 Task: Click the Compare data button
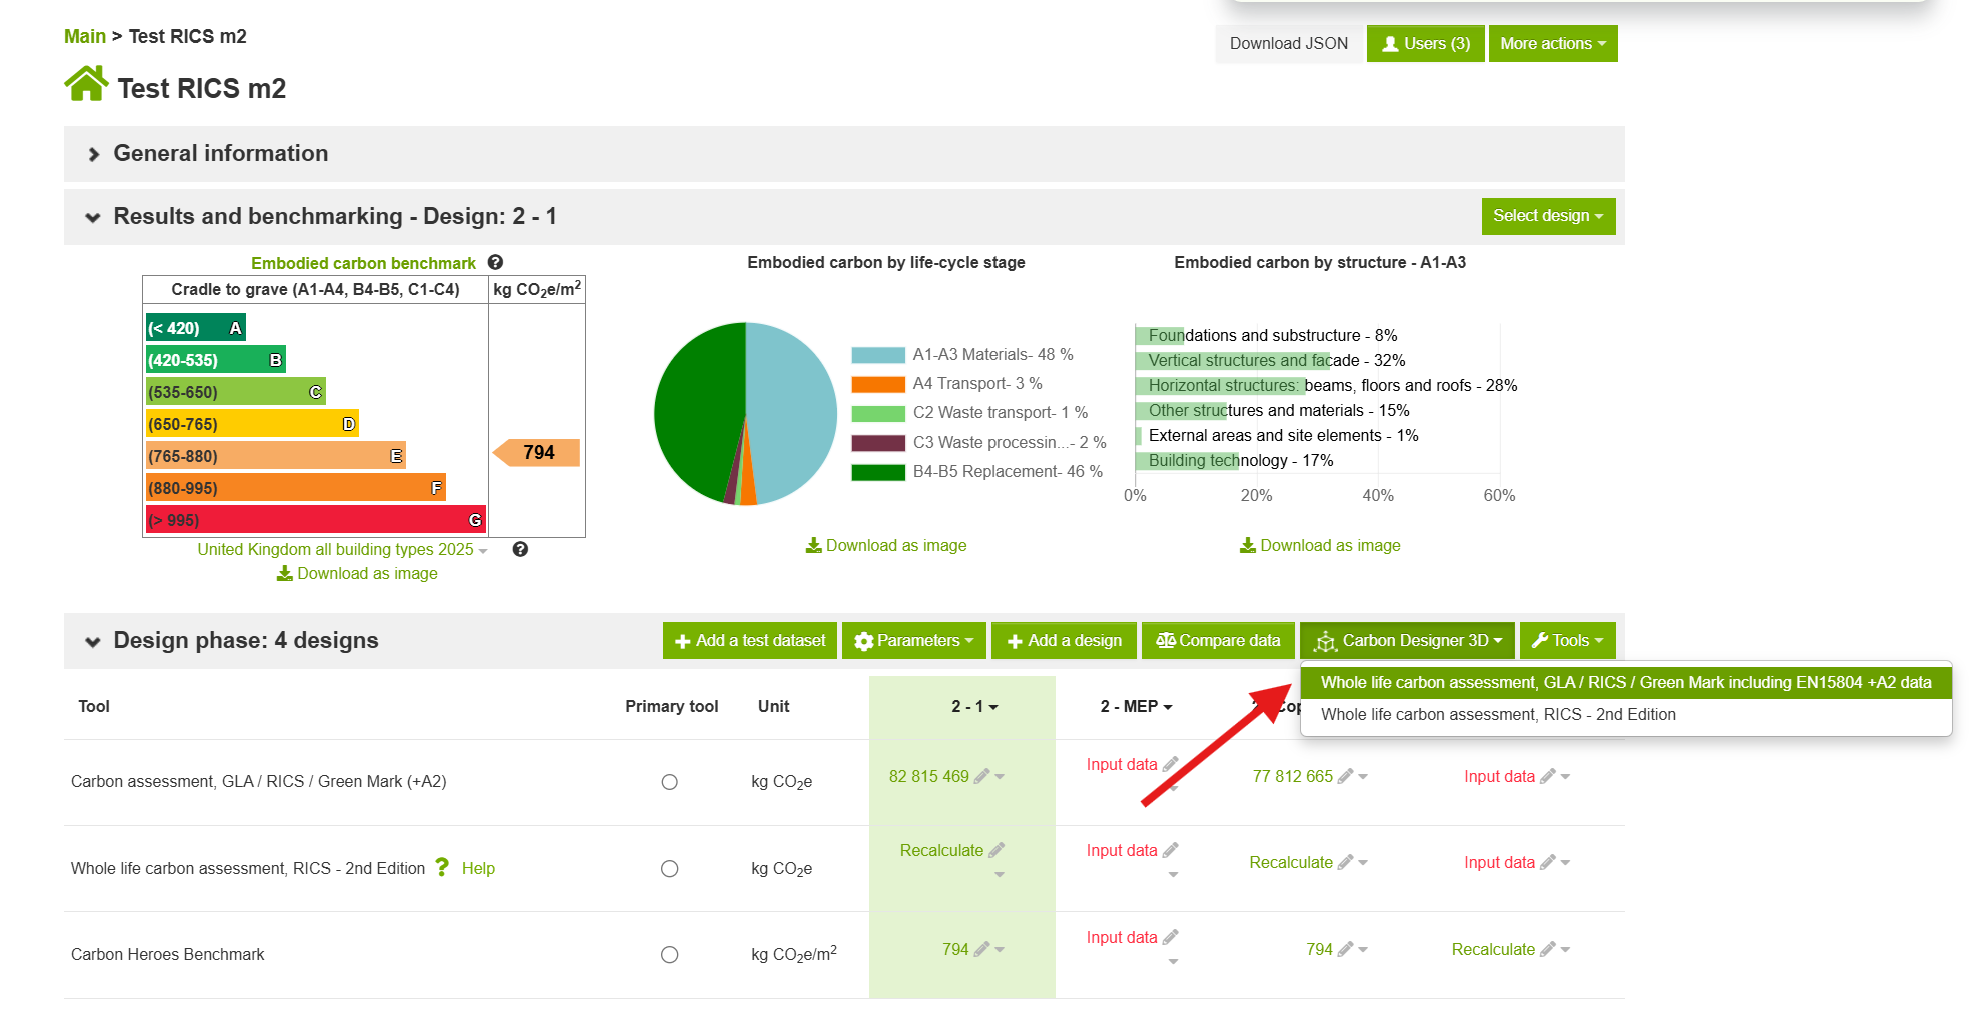coord(1218,641)
